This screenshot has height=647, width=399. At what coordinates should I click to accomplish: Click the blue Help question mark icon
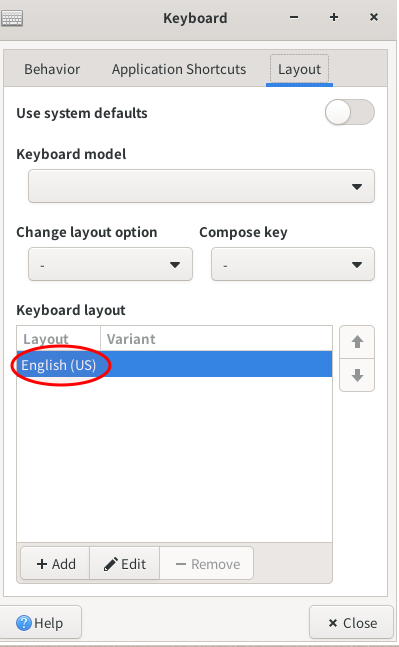[x=24, y=622]
